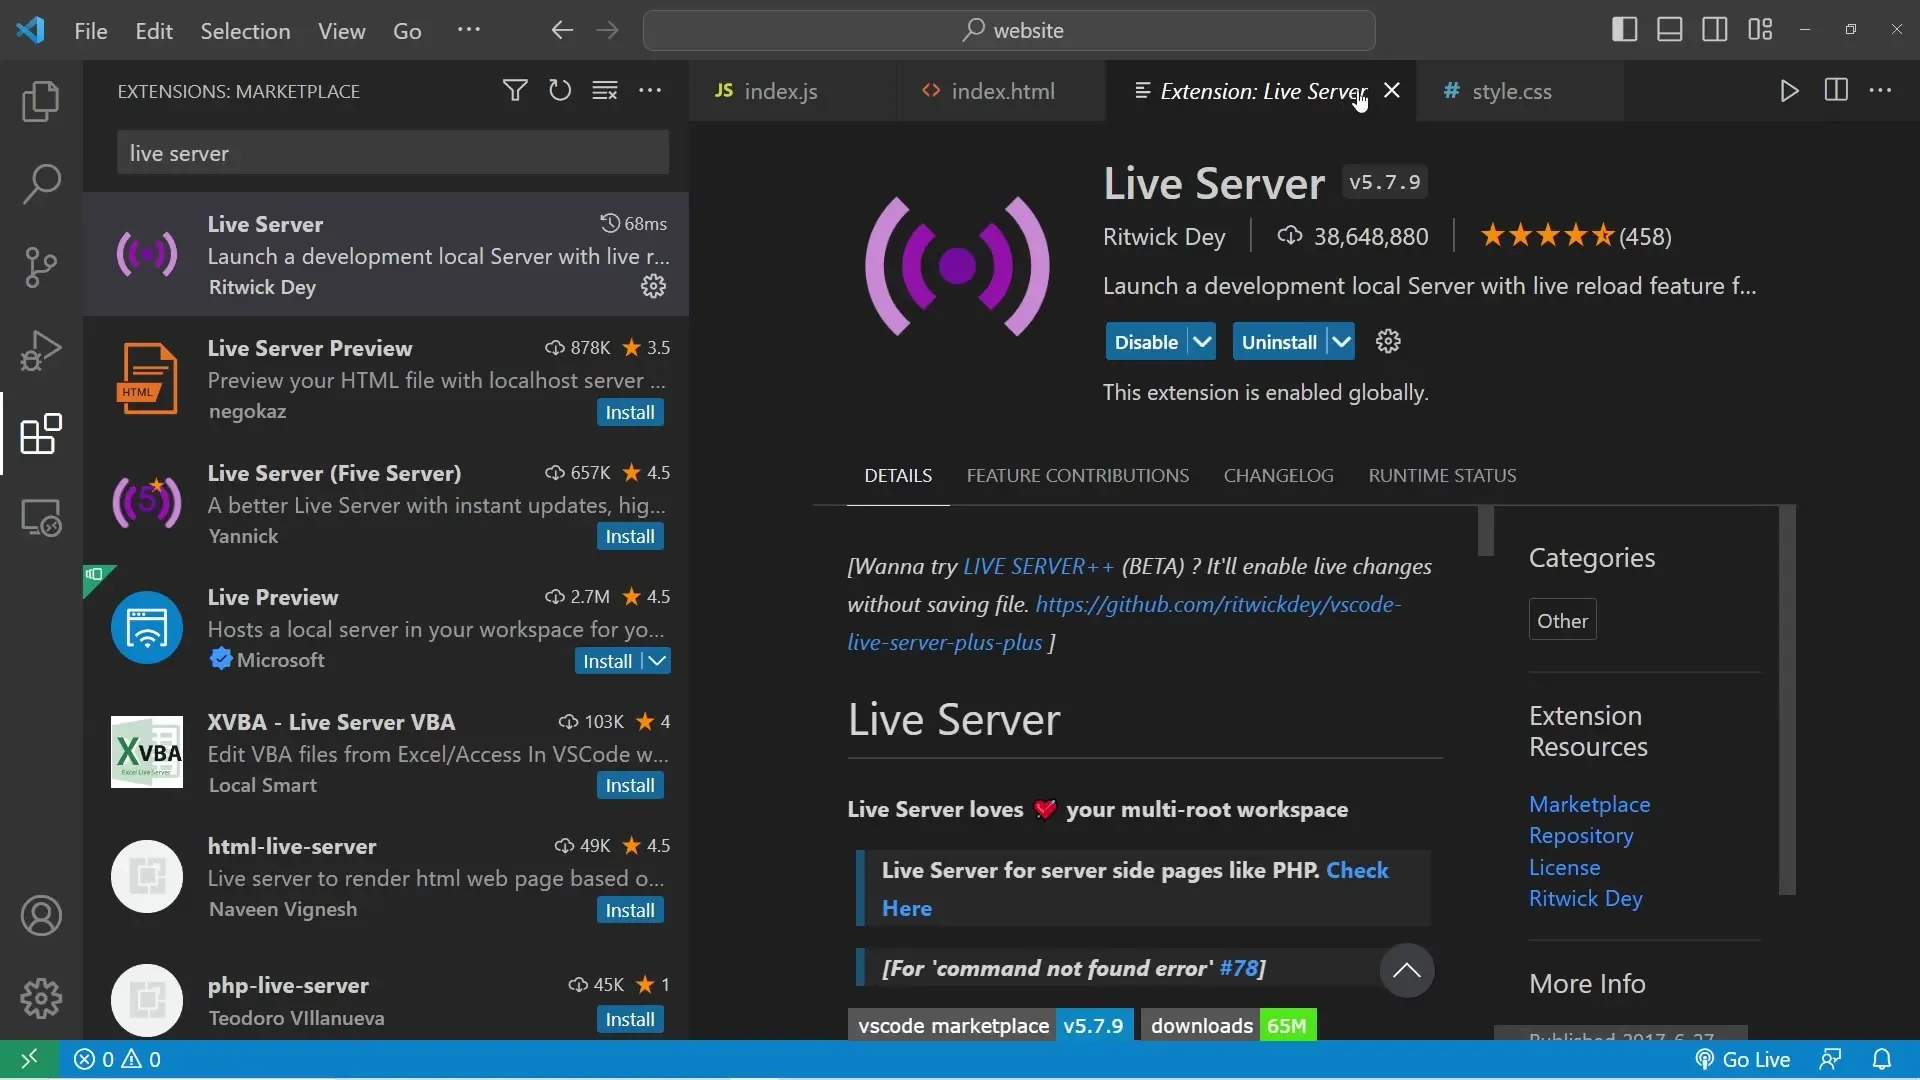
Task: Close the Extension: Live Server tab
Action: [x=1391, y=91]
